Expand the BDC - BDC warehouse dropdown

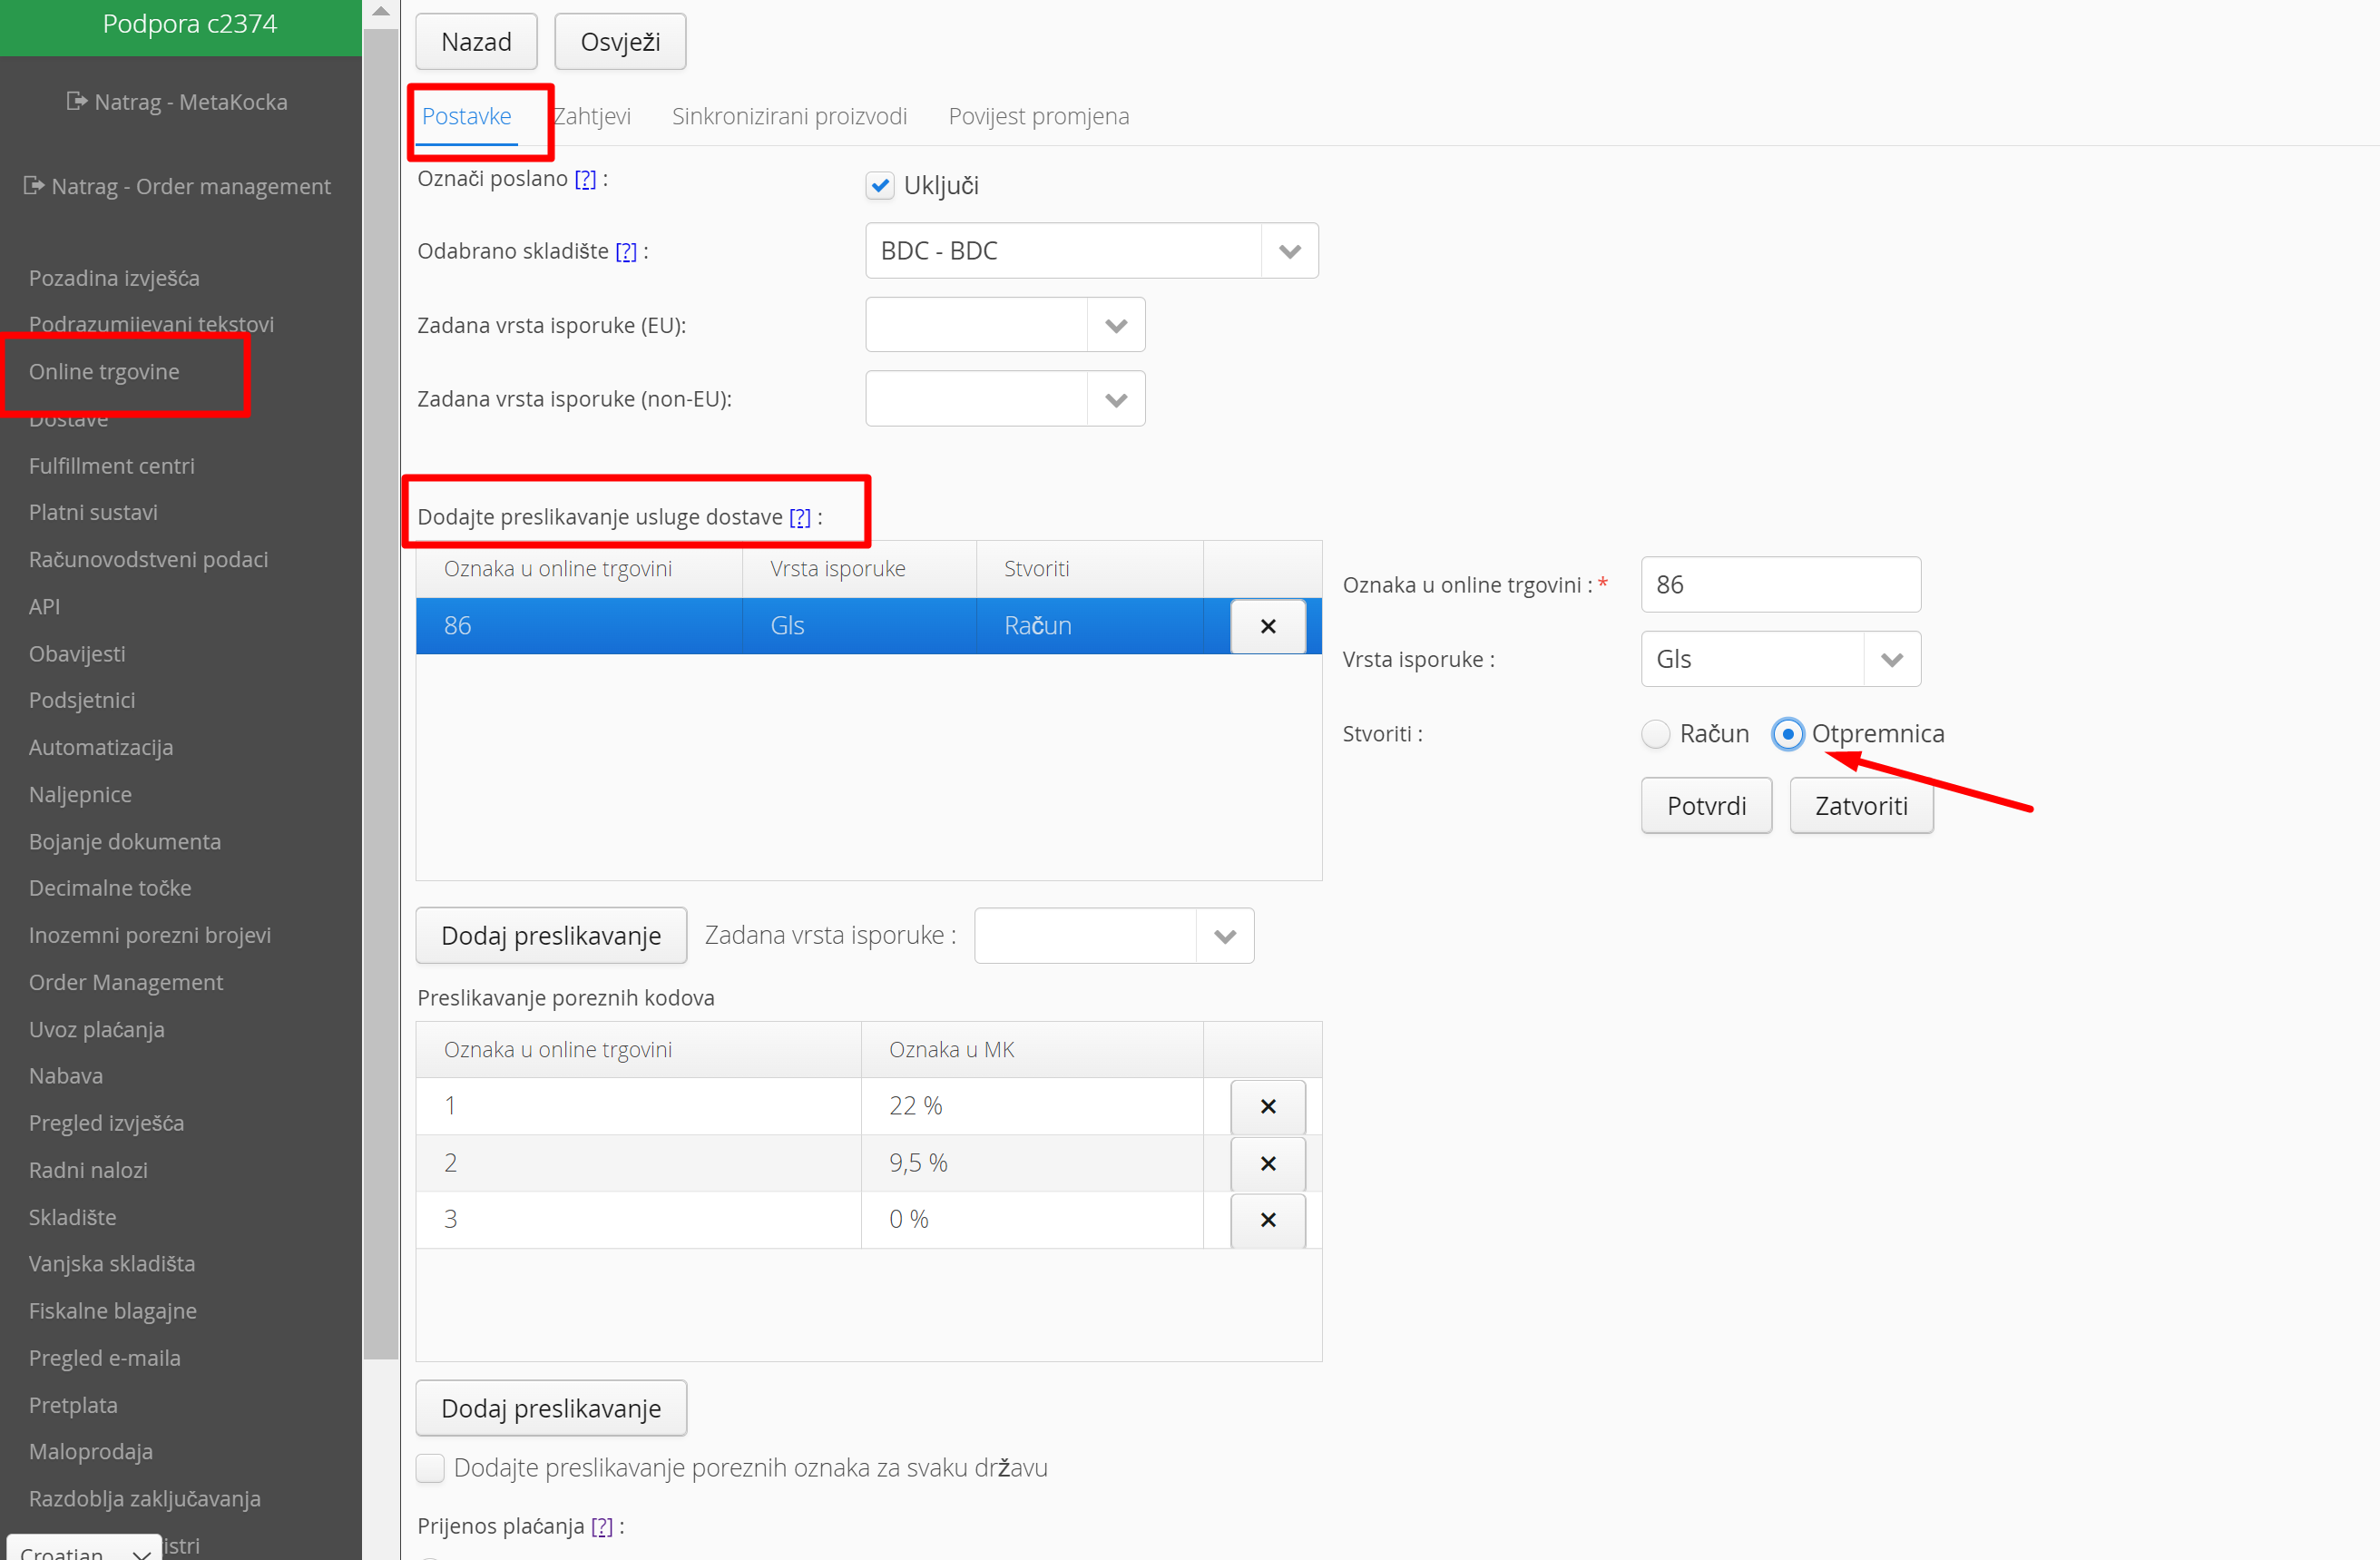[x=1289, y=251]
